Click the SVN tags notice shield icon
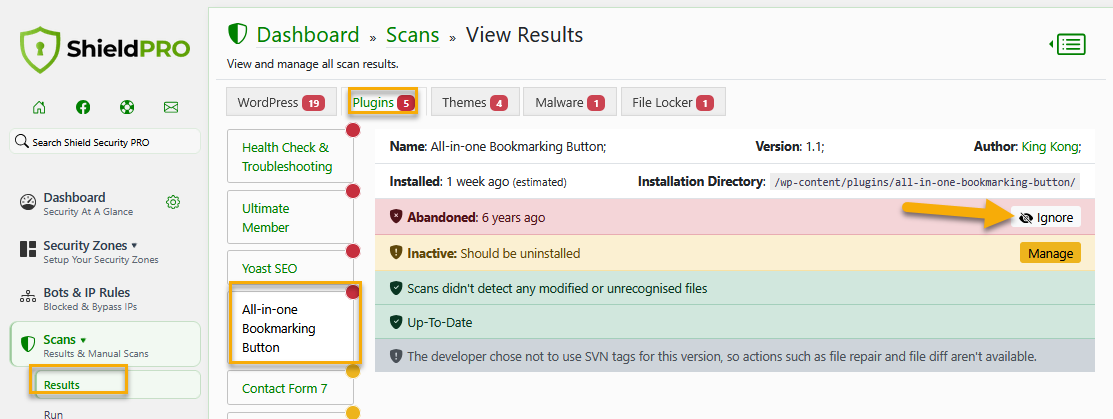 click(x=396, y=356)
